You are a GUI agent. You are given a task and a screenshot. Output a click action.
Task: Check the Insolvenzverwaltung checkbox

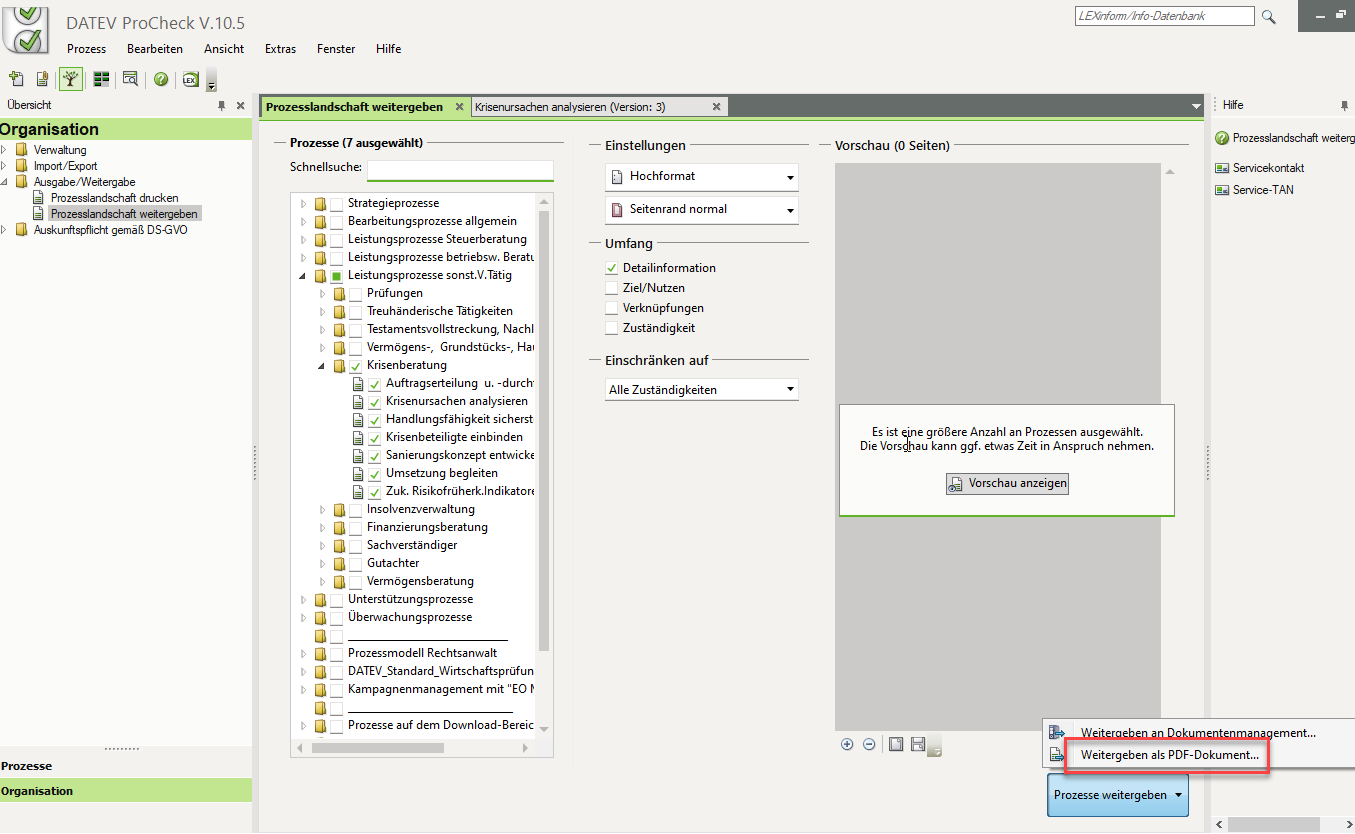tap(356, 510)
